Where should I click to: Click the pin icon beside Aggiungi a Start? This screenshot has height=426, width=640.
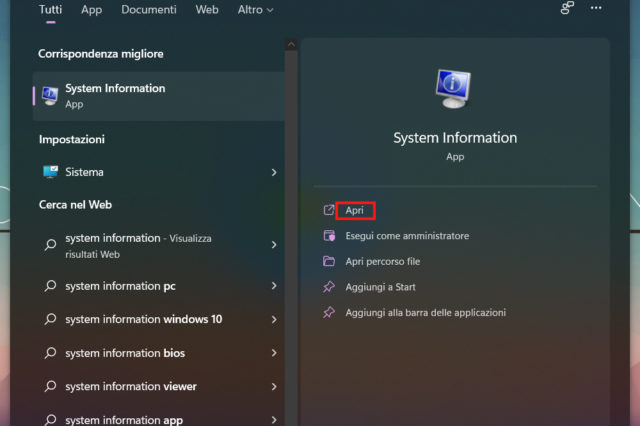[x=329, y=287]
